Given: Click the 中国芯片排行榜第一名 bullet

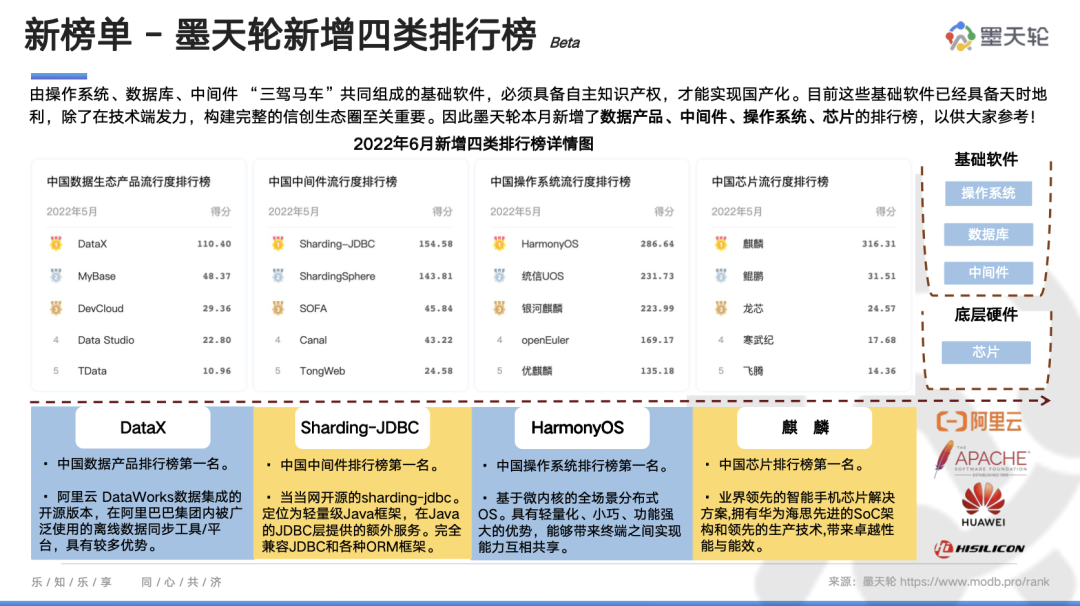Looking at the screenshot, I should [x=787, y=465].
